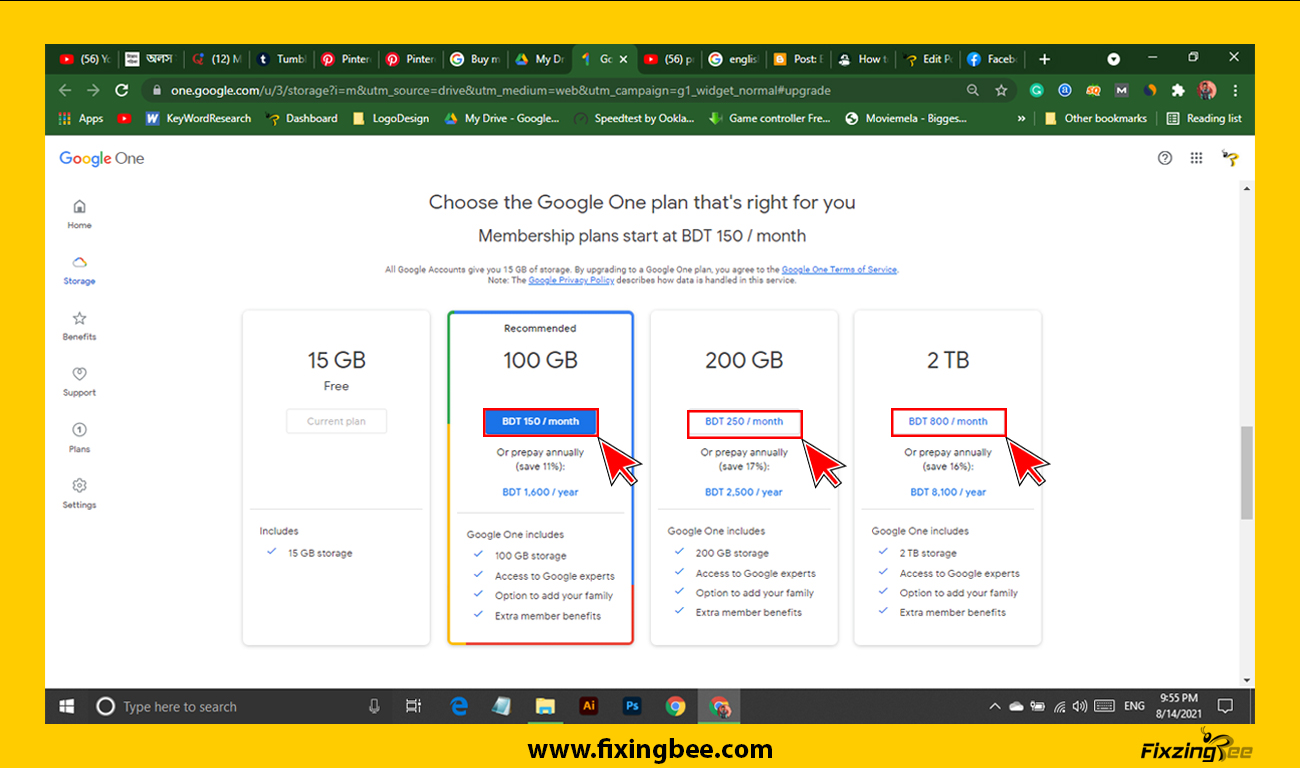Click the BDT 150 / month button
The width and height of the screenshot is (1300, 768).
(x=540, y=422)
